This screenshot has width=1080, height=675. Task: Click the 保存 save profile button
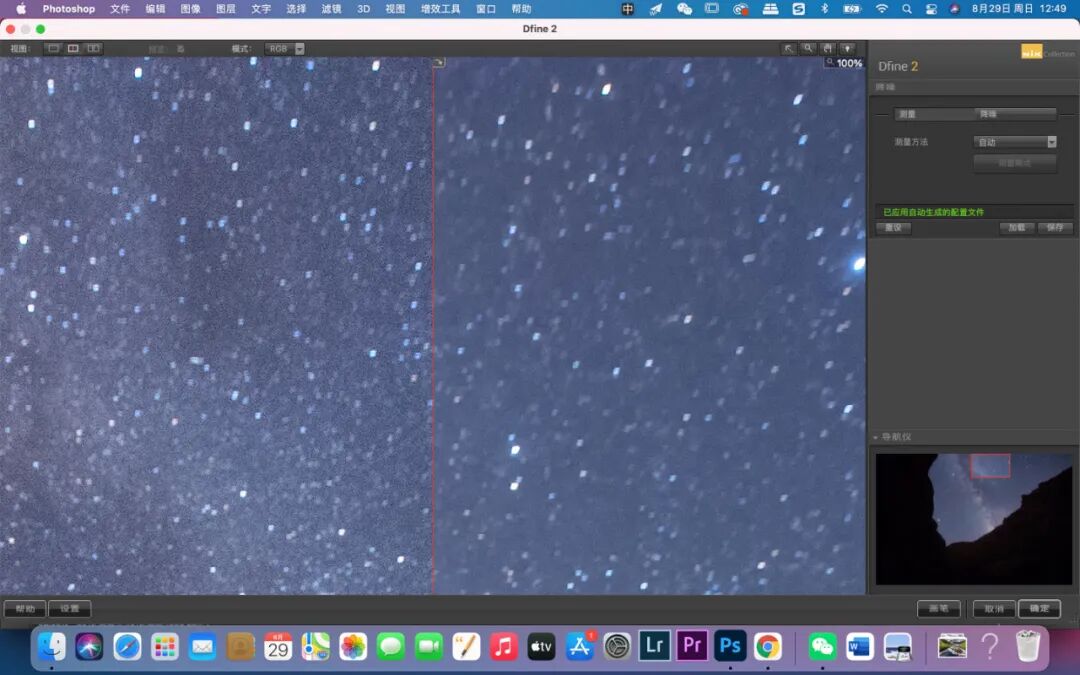tap(1055, 228)
